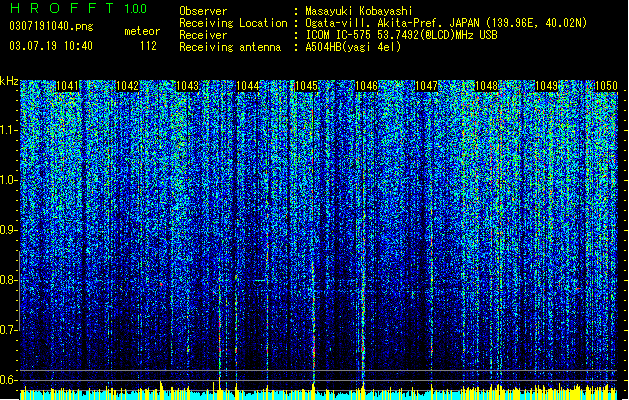The image size is (629, 400).
Task: Click the HROFFT 1.0.0 title
Action: [x=79, y=8]
